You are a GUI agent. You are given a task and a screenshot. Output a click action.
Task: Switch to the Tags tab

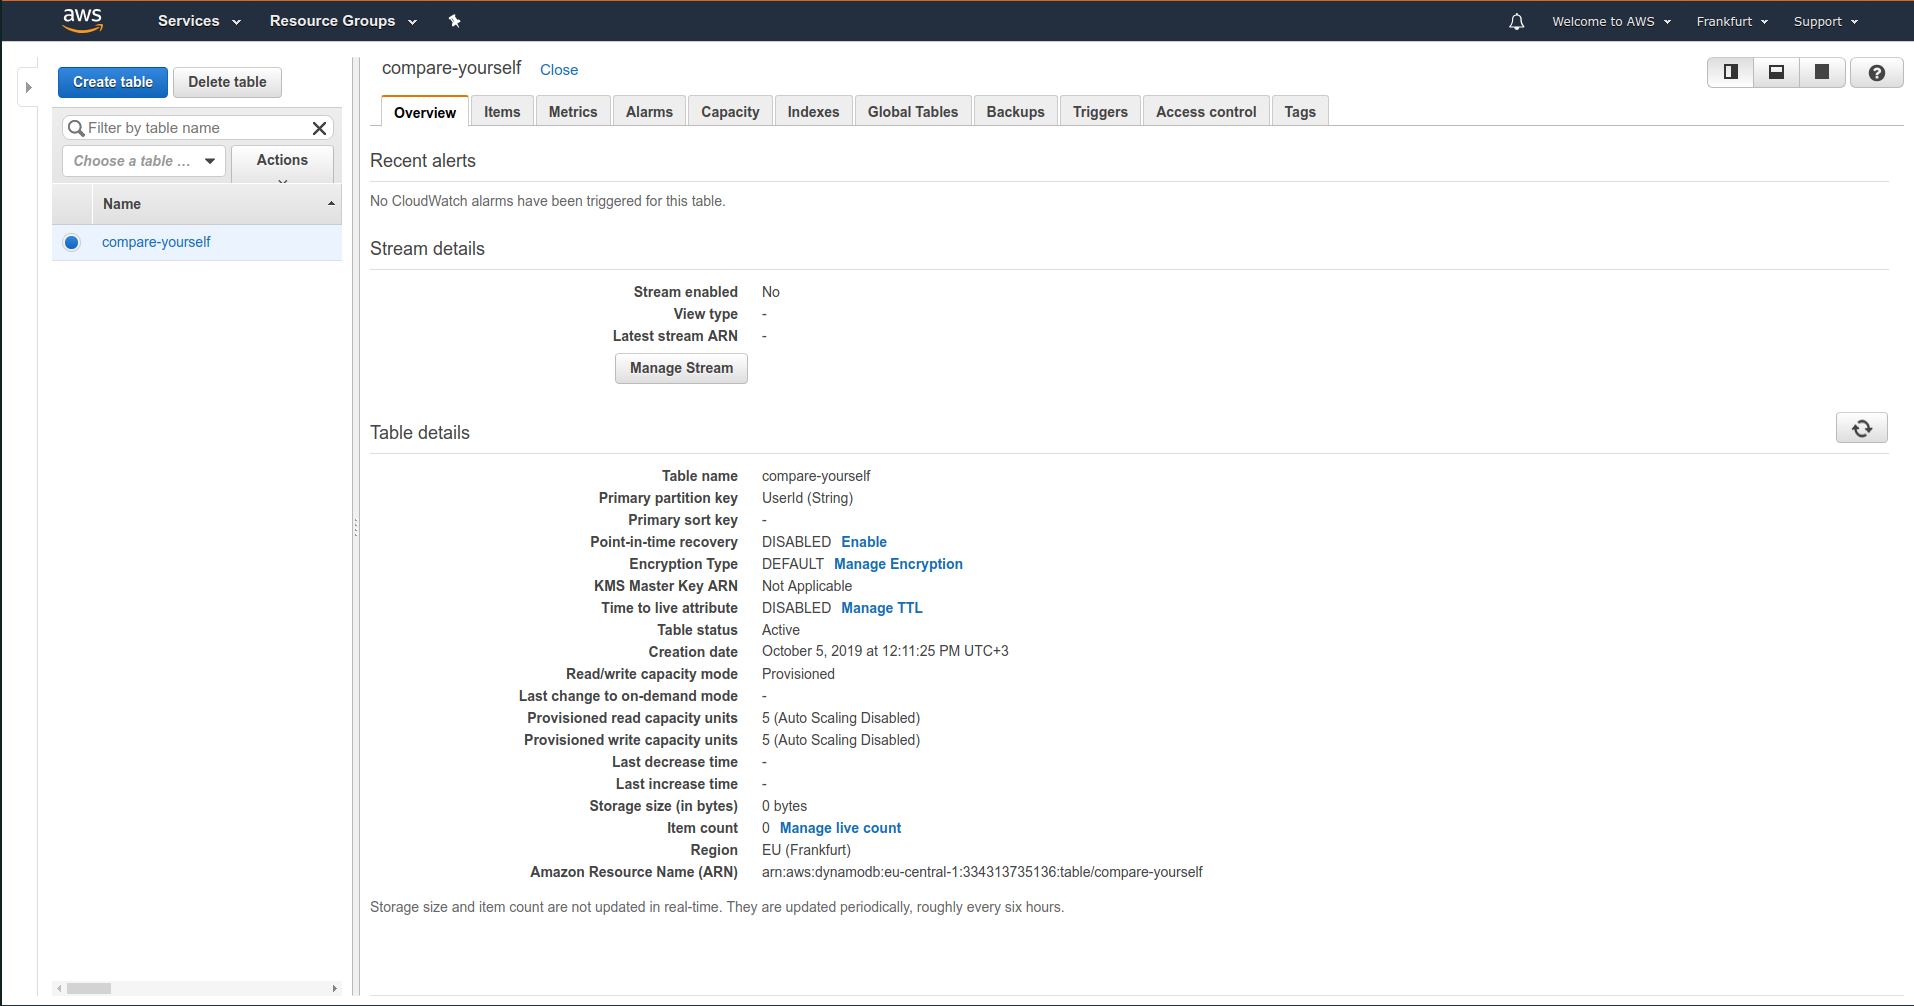[1300, 112]
